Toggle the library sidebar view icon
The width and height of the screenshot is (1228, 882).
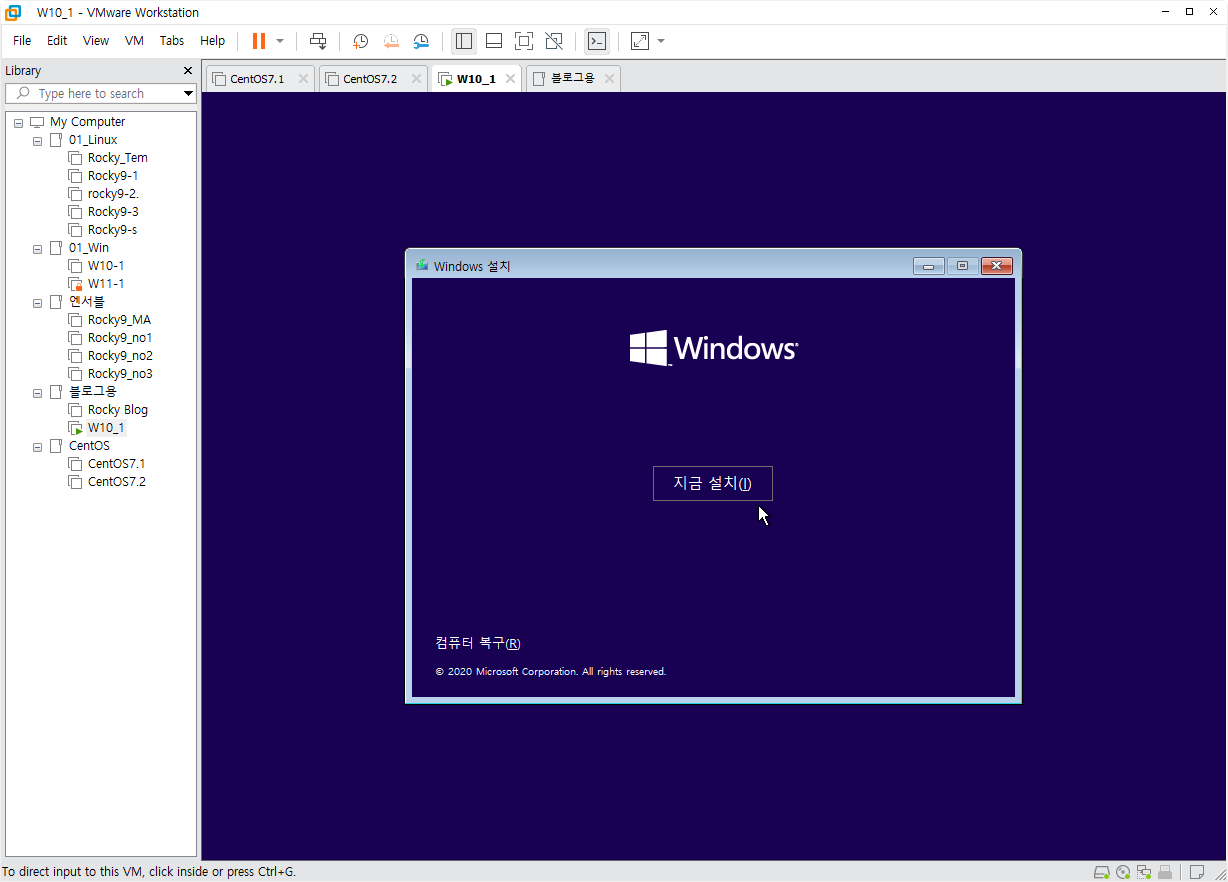pos(463,41)
